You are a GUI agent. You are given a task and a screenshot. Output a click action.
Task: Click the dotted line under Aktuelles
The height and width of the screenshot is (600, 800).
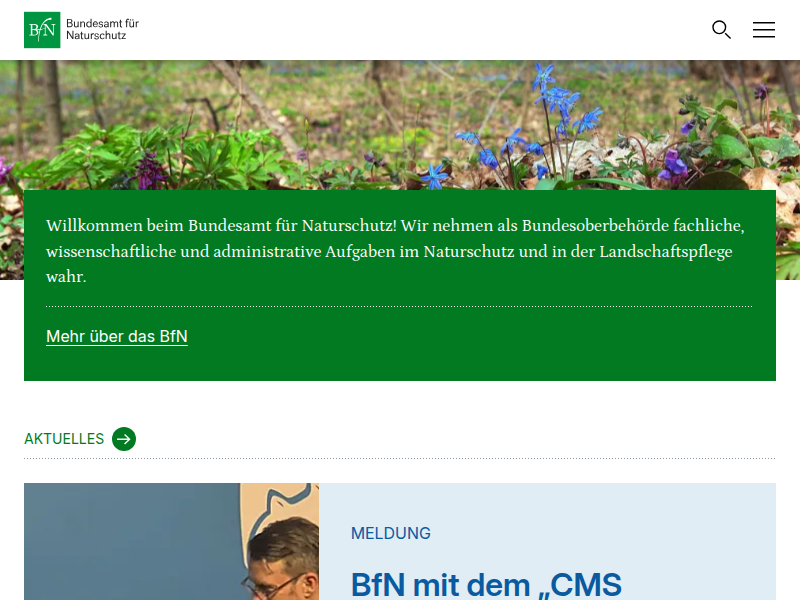pyautogui.click(x=399, y=459)
